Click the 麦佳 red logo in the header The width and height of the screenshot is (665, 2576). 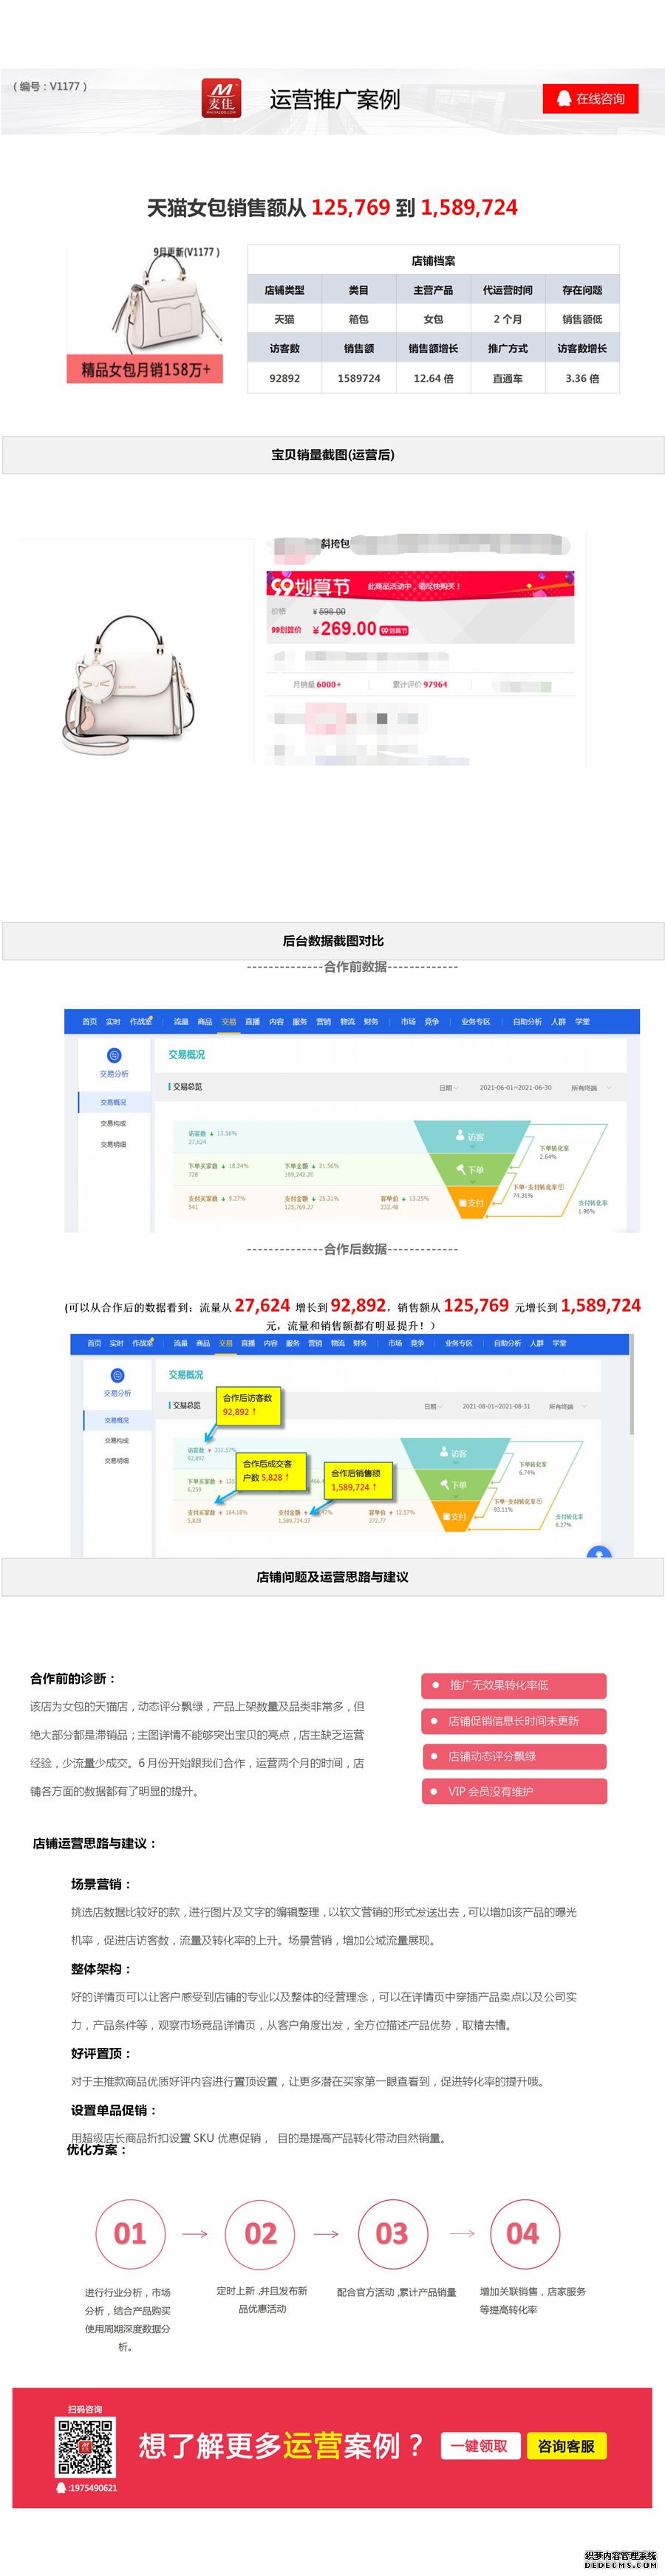tap(221, 98)
